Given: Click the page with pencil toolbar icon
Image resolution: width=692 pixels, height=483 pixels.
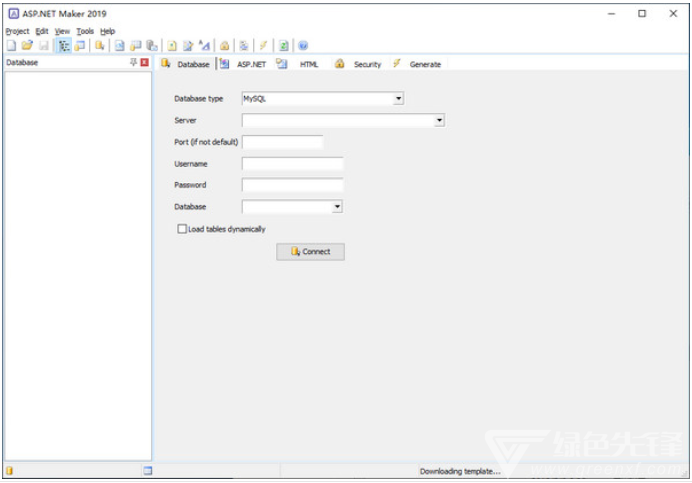Looking at the screenshot, I should point(188,45).
